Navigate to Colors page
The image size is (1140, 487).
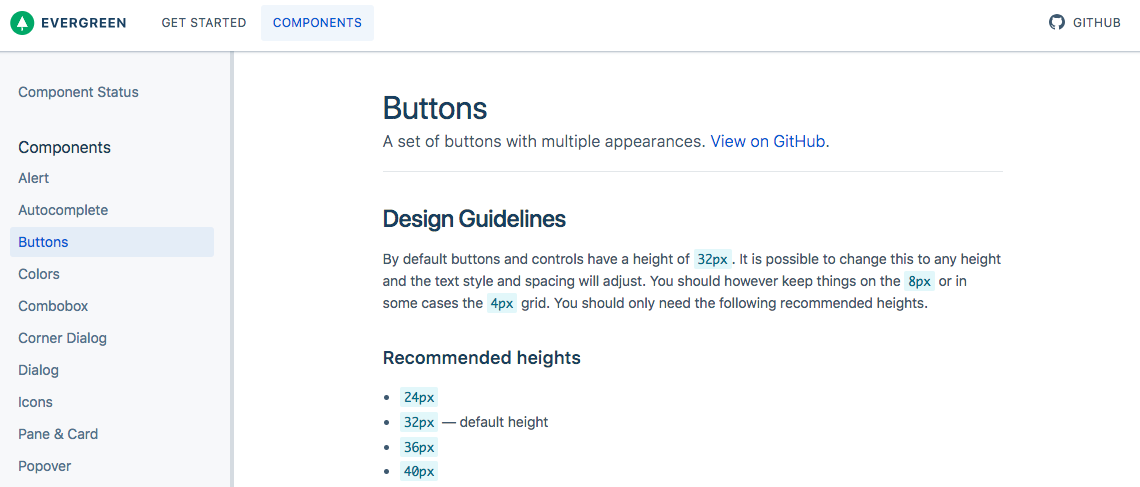click(39, 274)
